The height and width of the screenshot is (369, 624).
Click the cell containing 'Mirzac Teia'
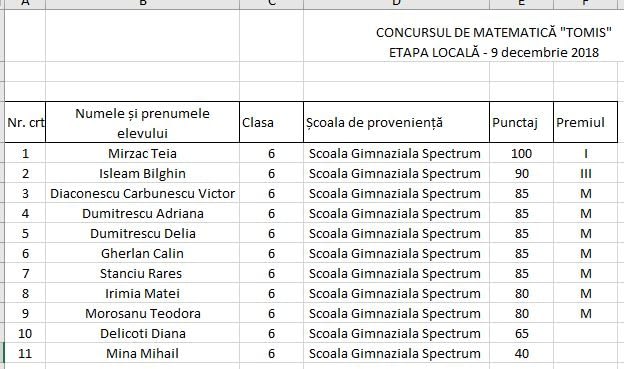[142, 153]
